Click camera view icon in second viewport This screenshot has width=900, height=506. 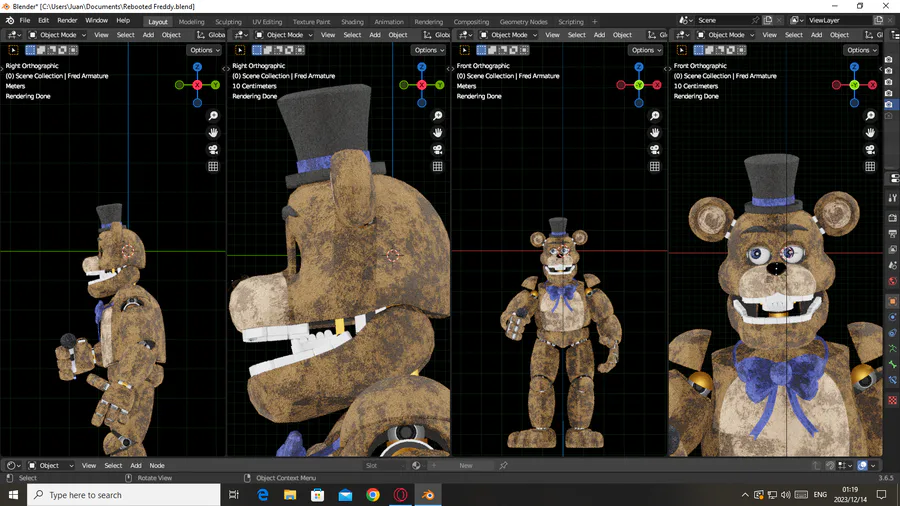pos(437,150)
